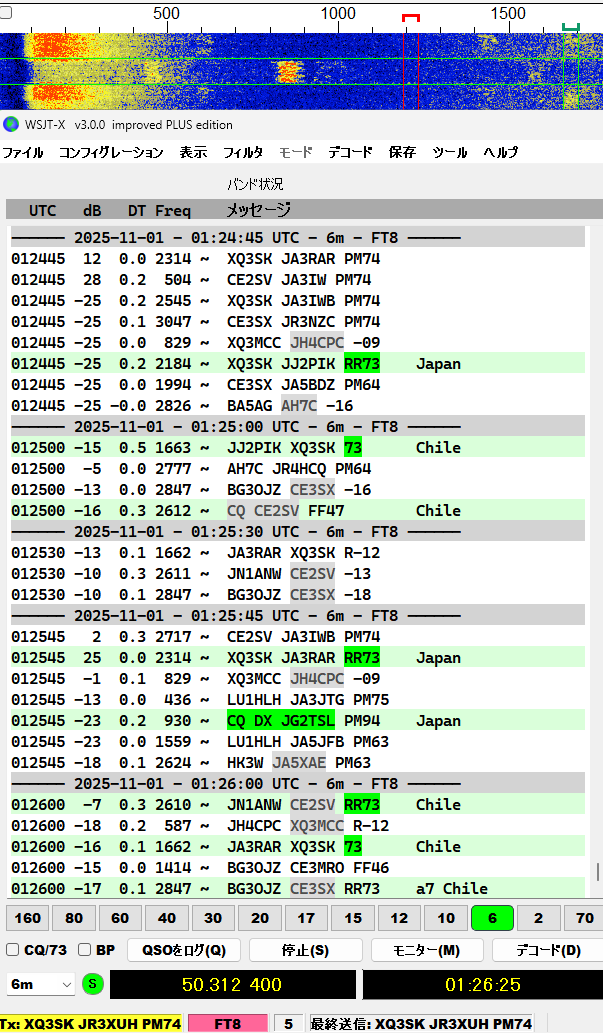Enable the CQ/73 checkbox
The image size is (603, 1033).
point(13,950)
